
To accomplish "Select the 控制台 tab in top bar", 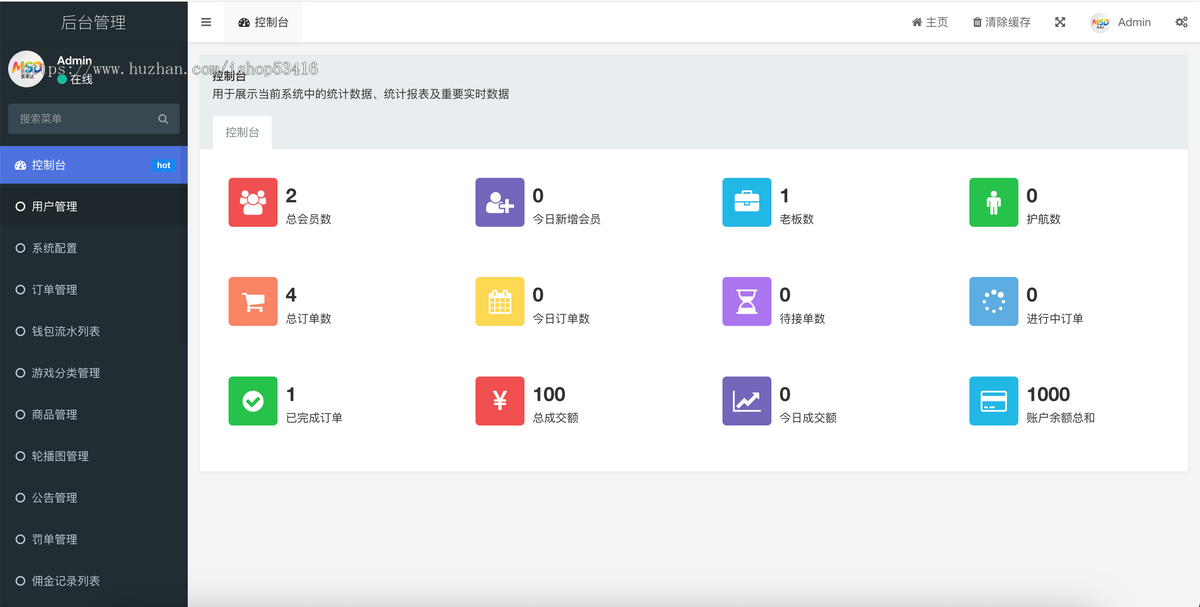I will click(263, 22).
